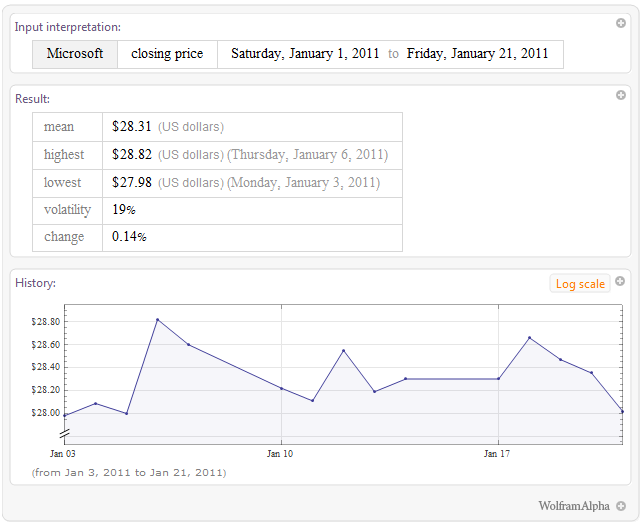This screenshot has width=643, height=524.
Task: Toggle Log scale for the history chart
Action: pyautogui.click(x=579, y=284)
